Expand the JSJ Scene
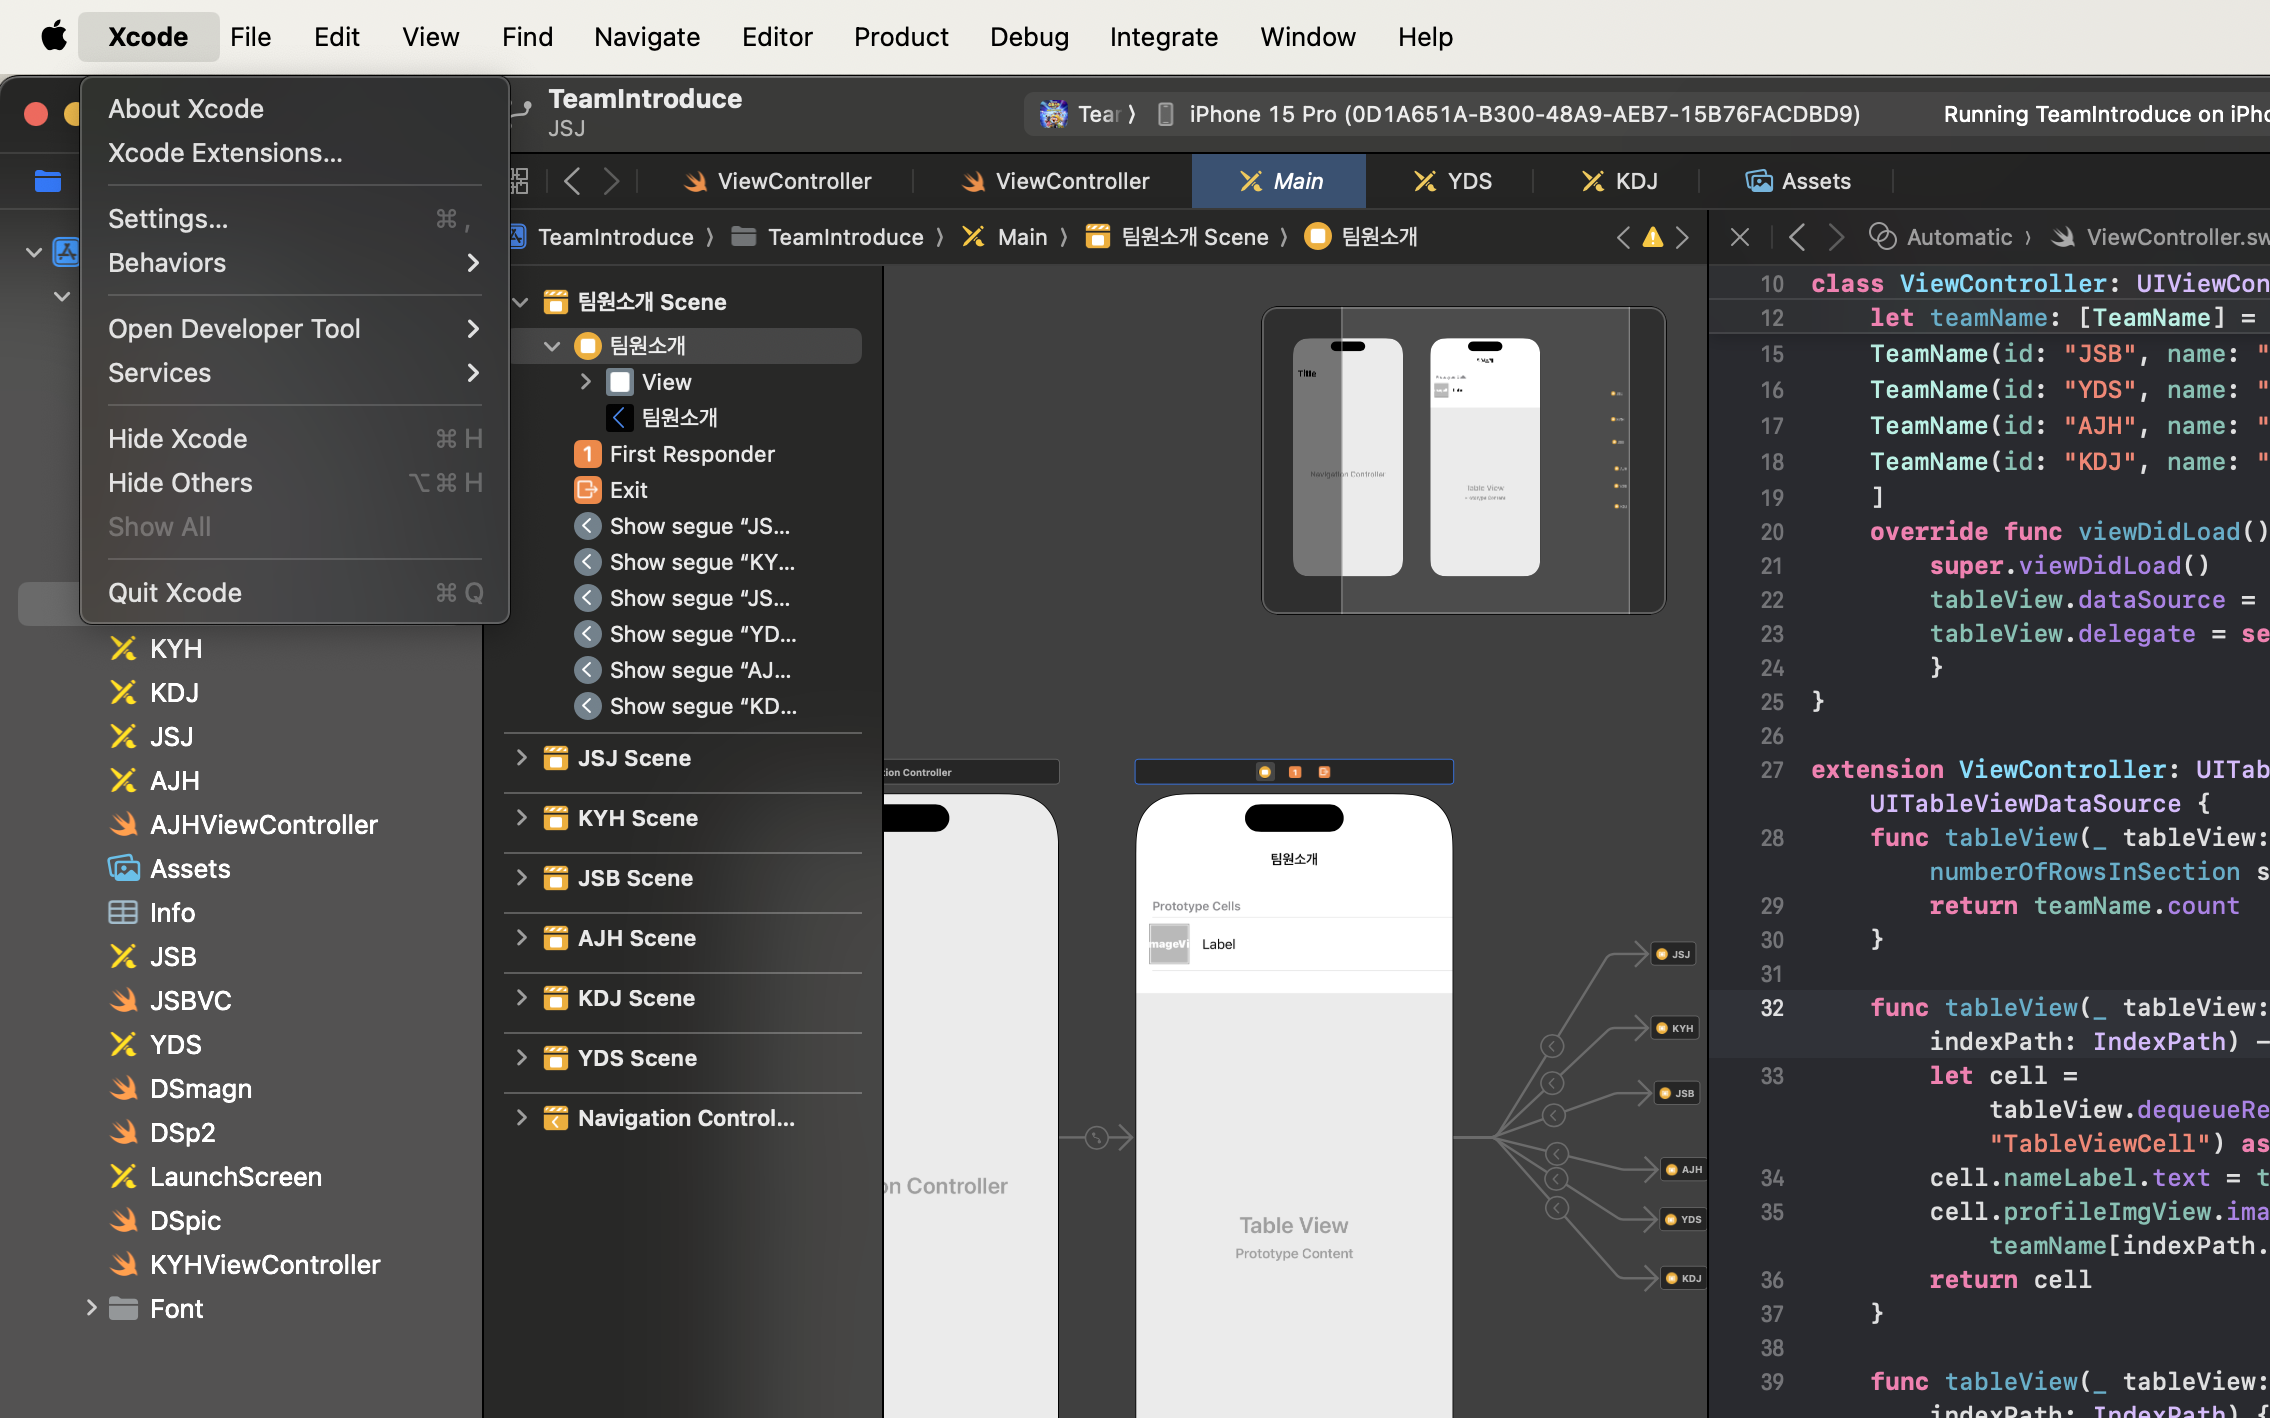The height and width of the screenshot is (1418, 2270). tap(521, 757)
